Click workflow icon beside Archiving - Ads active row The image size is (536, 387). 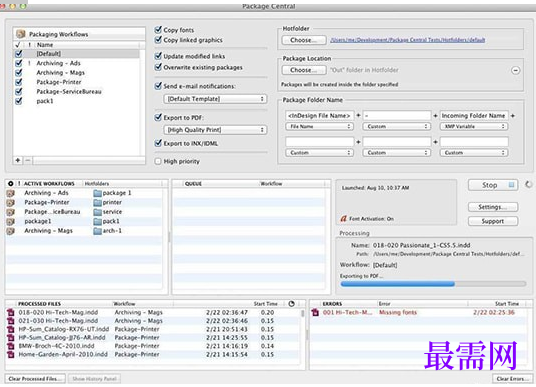tap(11, 193)
